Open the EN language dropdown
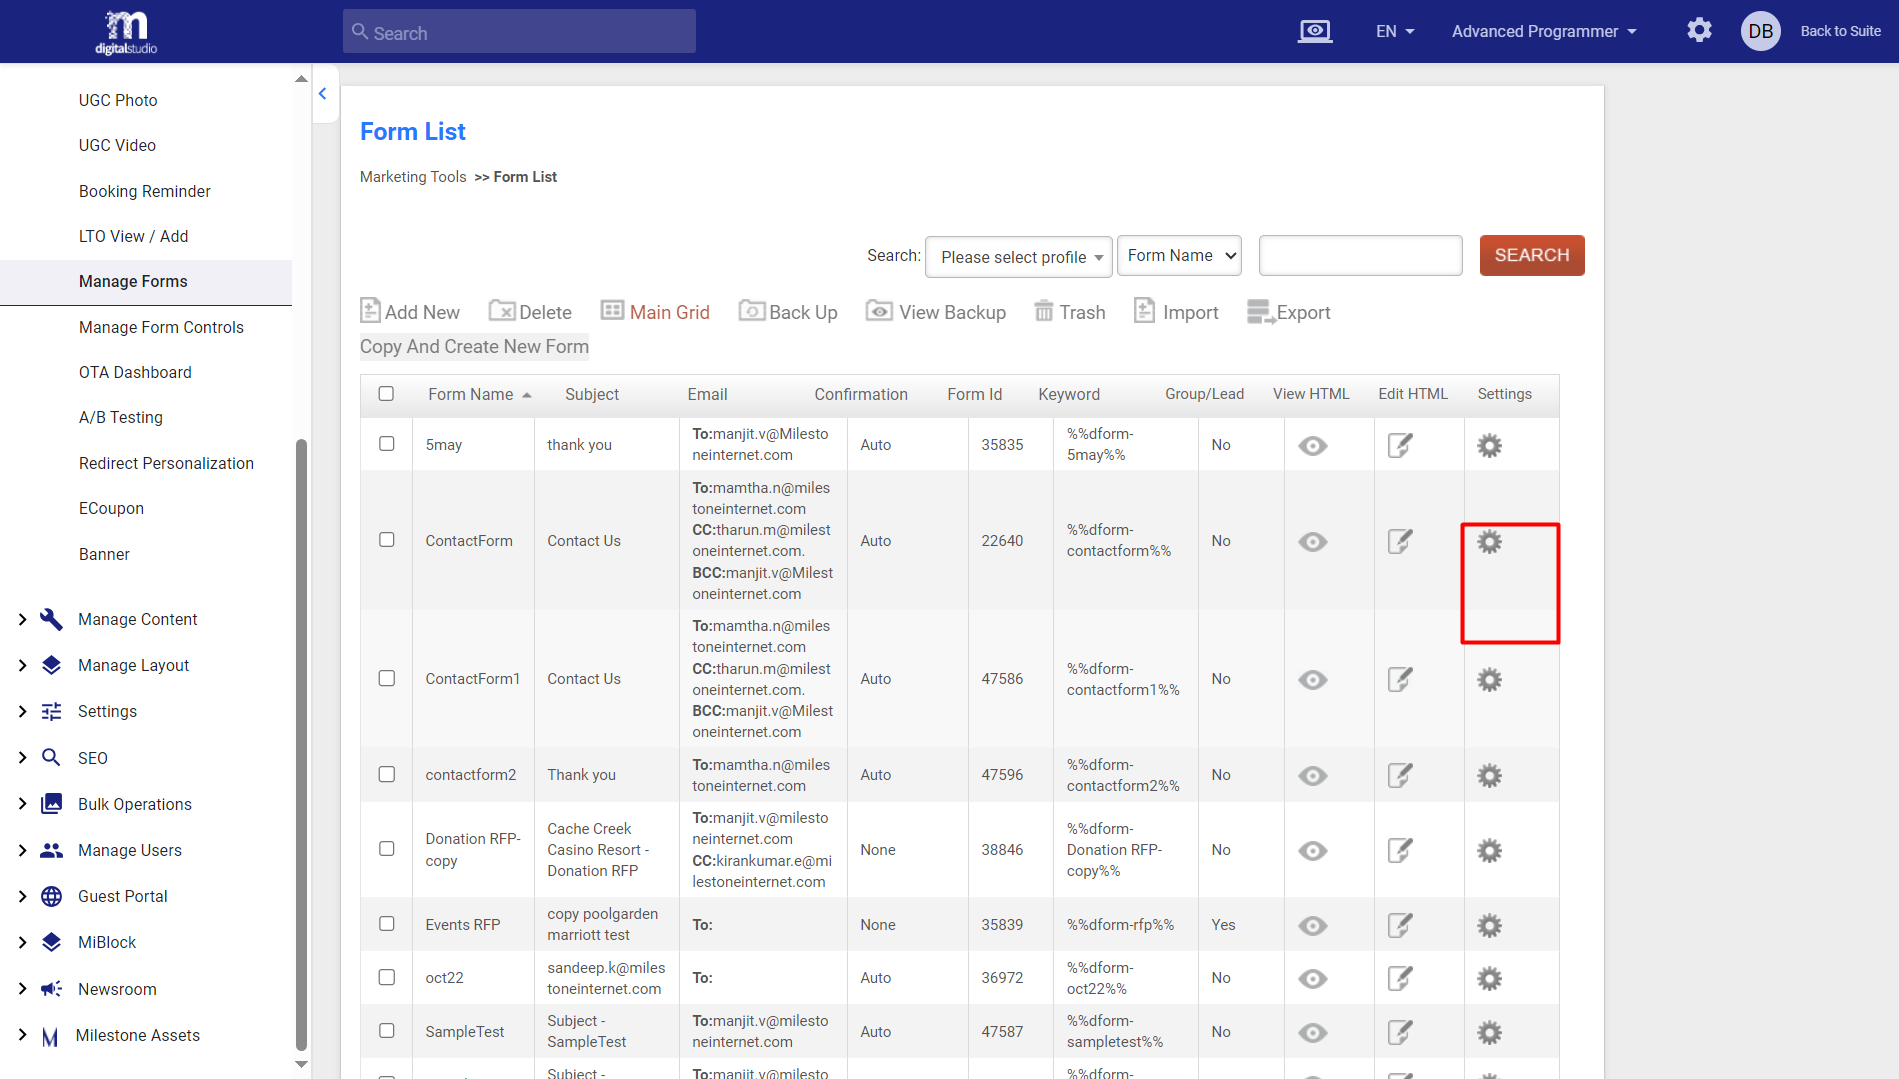1899x1079 pixels. click(x=1395, y=31)
